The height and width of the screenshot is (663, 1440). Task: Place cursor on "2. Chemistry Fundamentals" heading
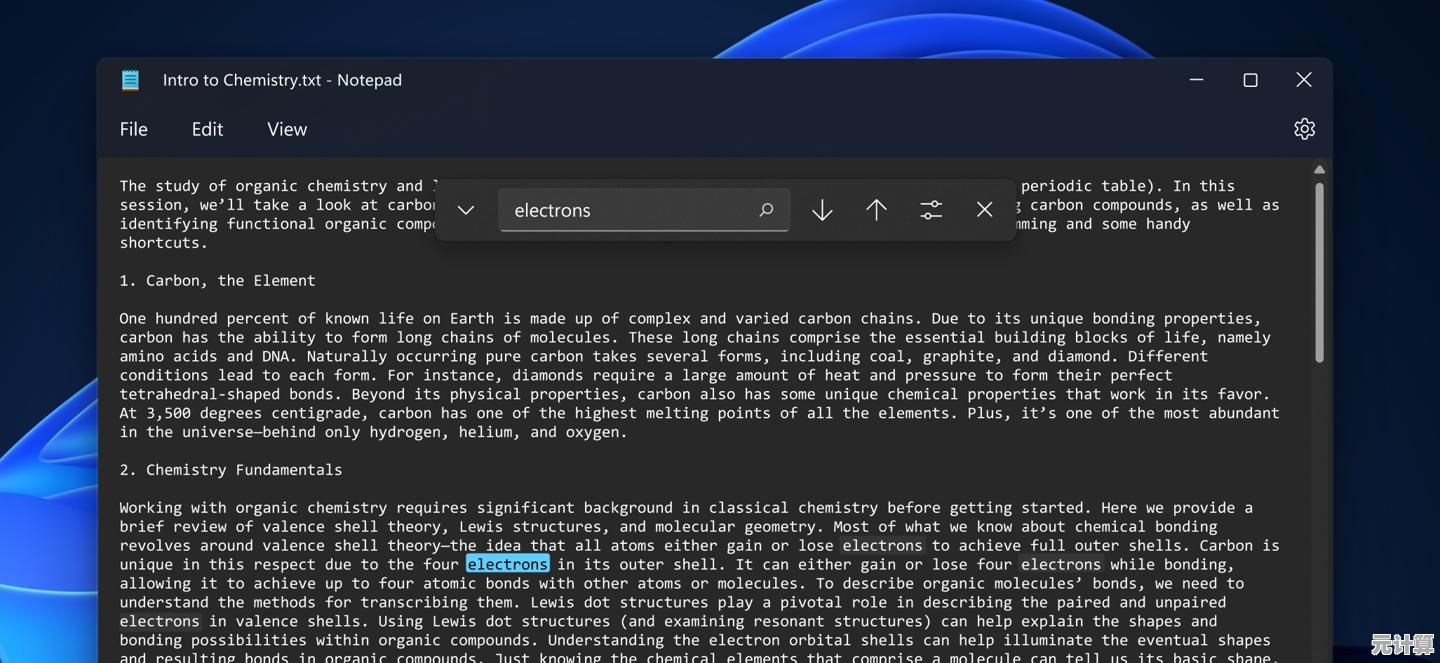tap(230, 470)
